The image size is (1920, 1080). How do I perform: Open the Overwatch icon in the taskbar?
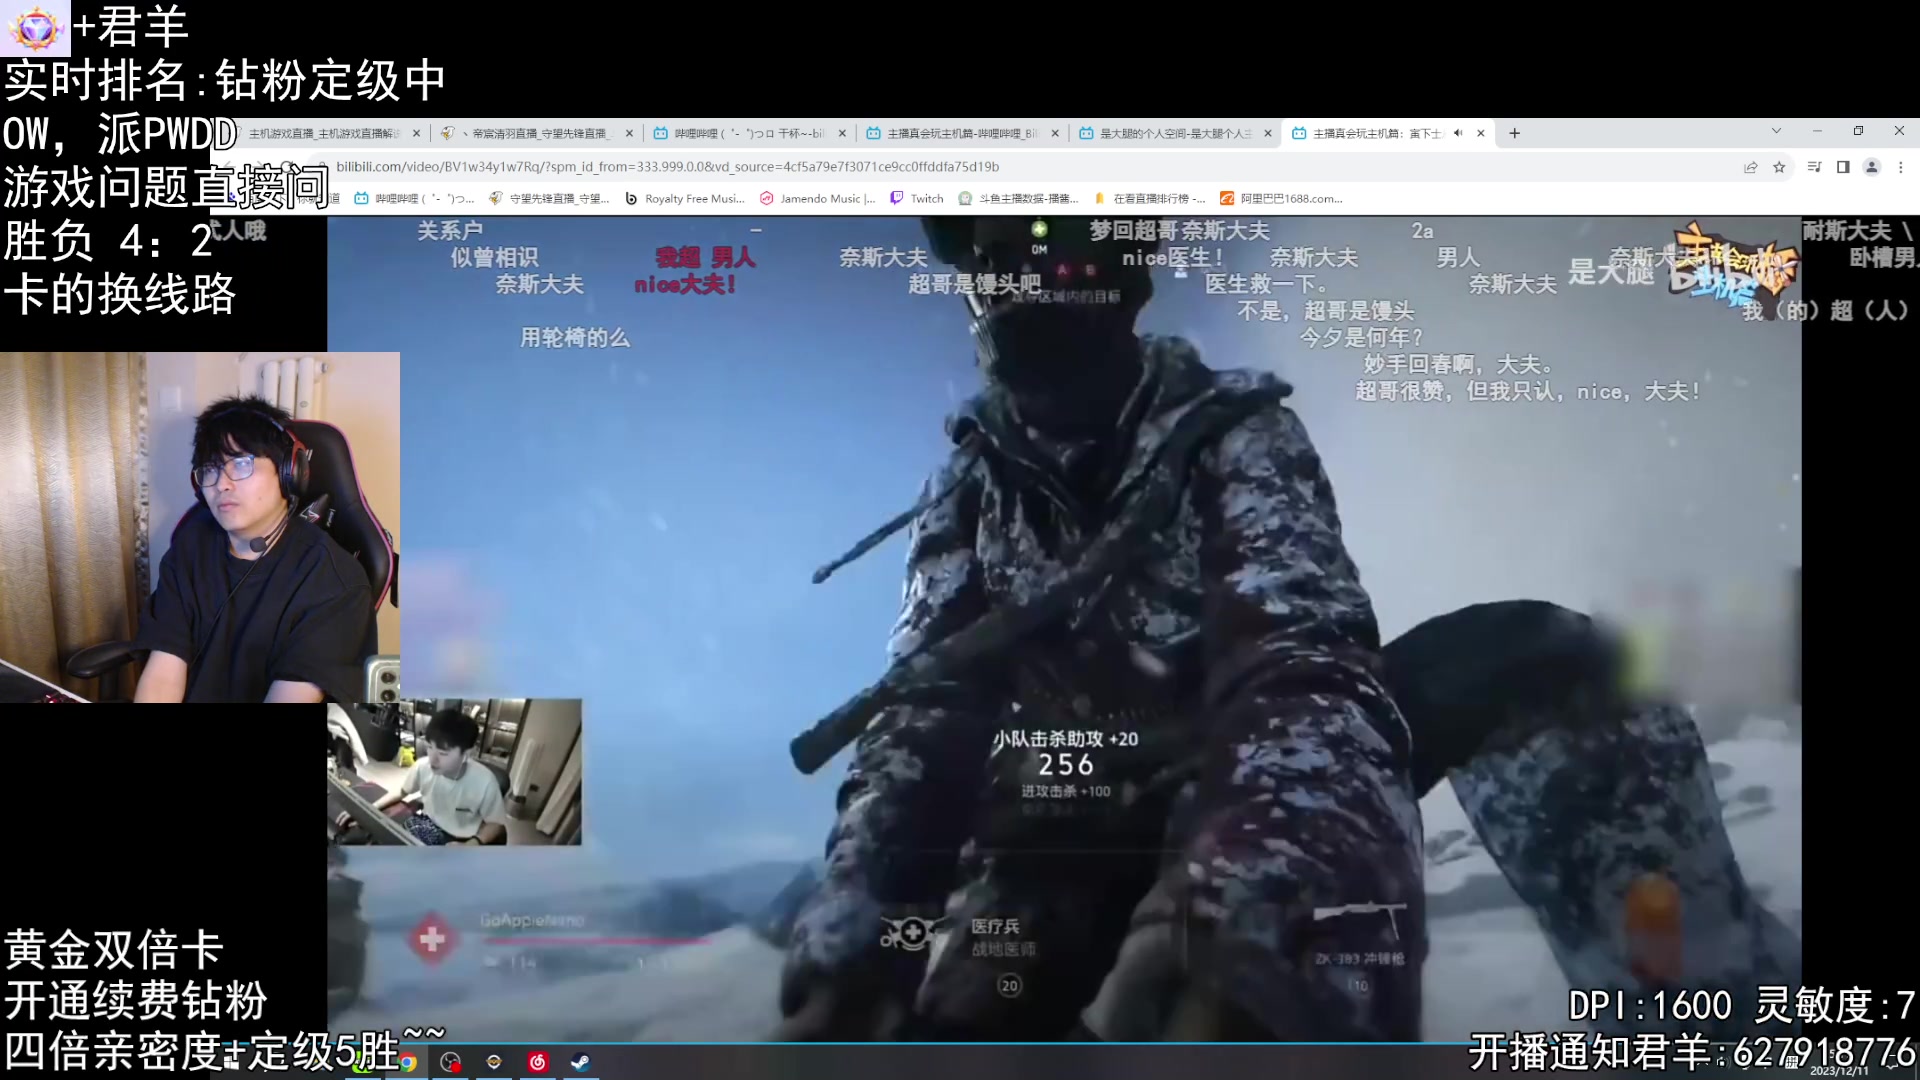[x=494, y=1062]
